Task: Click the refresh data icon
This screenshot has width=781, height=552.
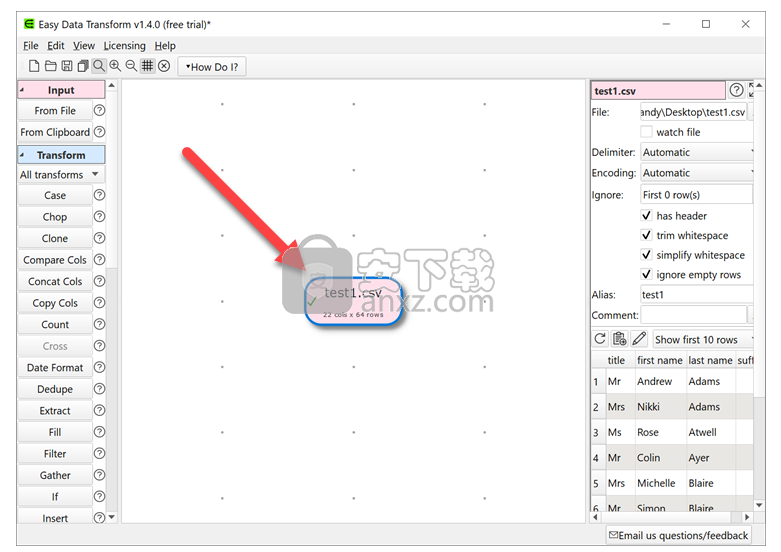Action: coord(600,339)
